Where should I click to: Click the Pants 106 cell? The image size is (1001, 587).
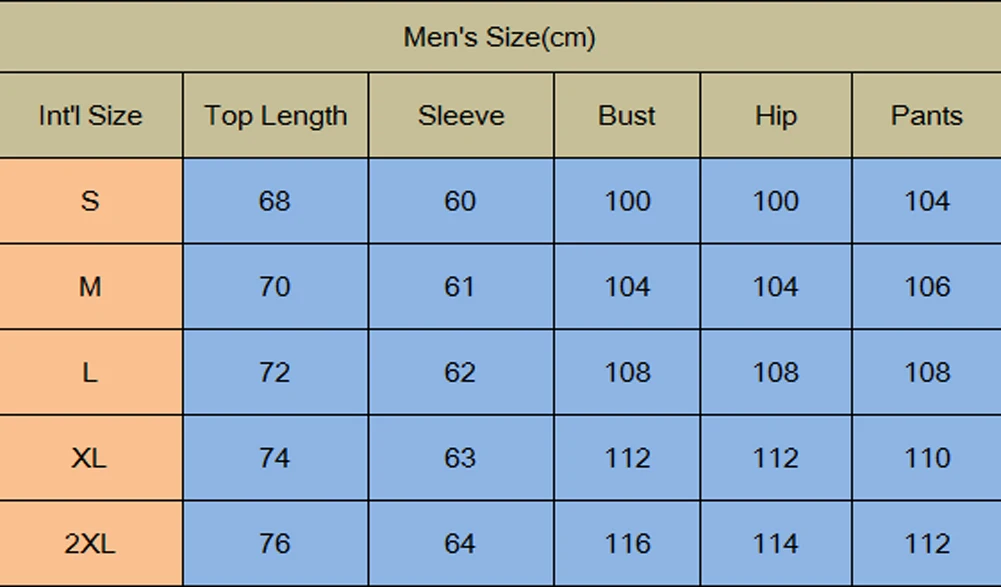point(926,287)
